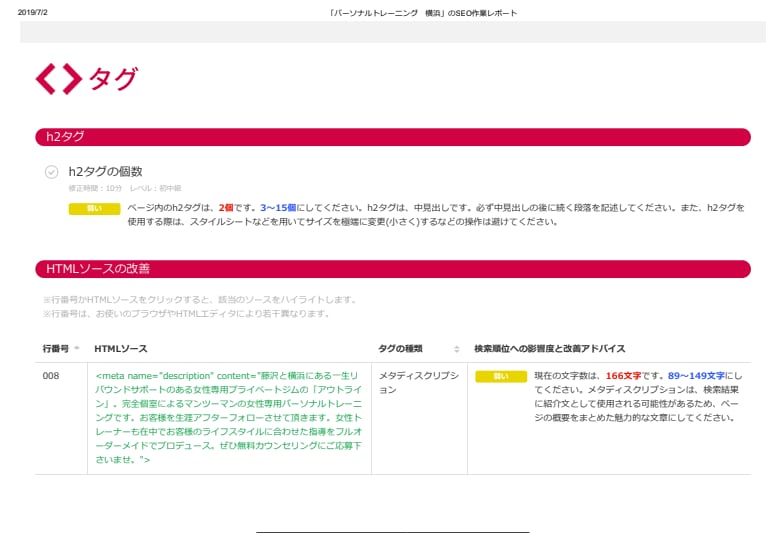Click the gray note about highlighting sources
Screen dimensions: 782x533
(200, 300)
